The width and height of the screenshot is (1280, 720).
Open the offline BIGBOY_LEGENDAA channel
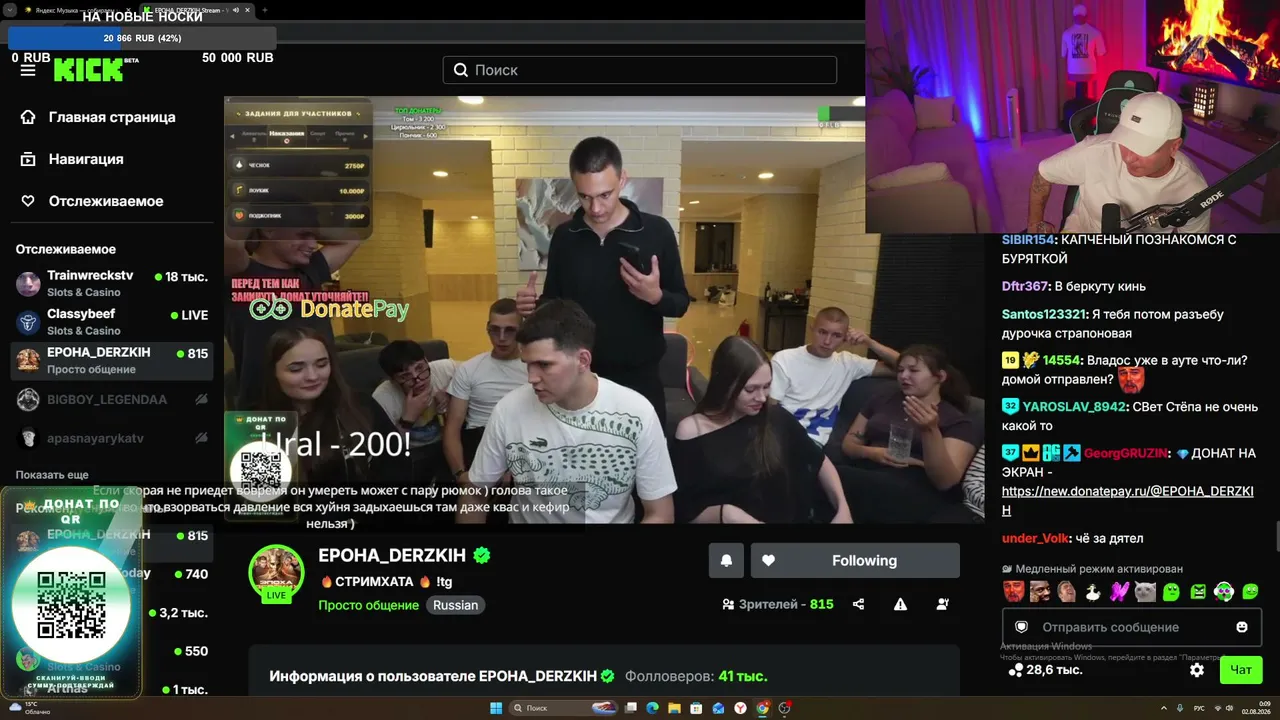click(x=112, y=399)
